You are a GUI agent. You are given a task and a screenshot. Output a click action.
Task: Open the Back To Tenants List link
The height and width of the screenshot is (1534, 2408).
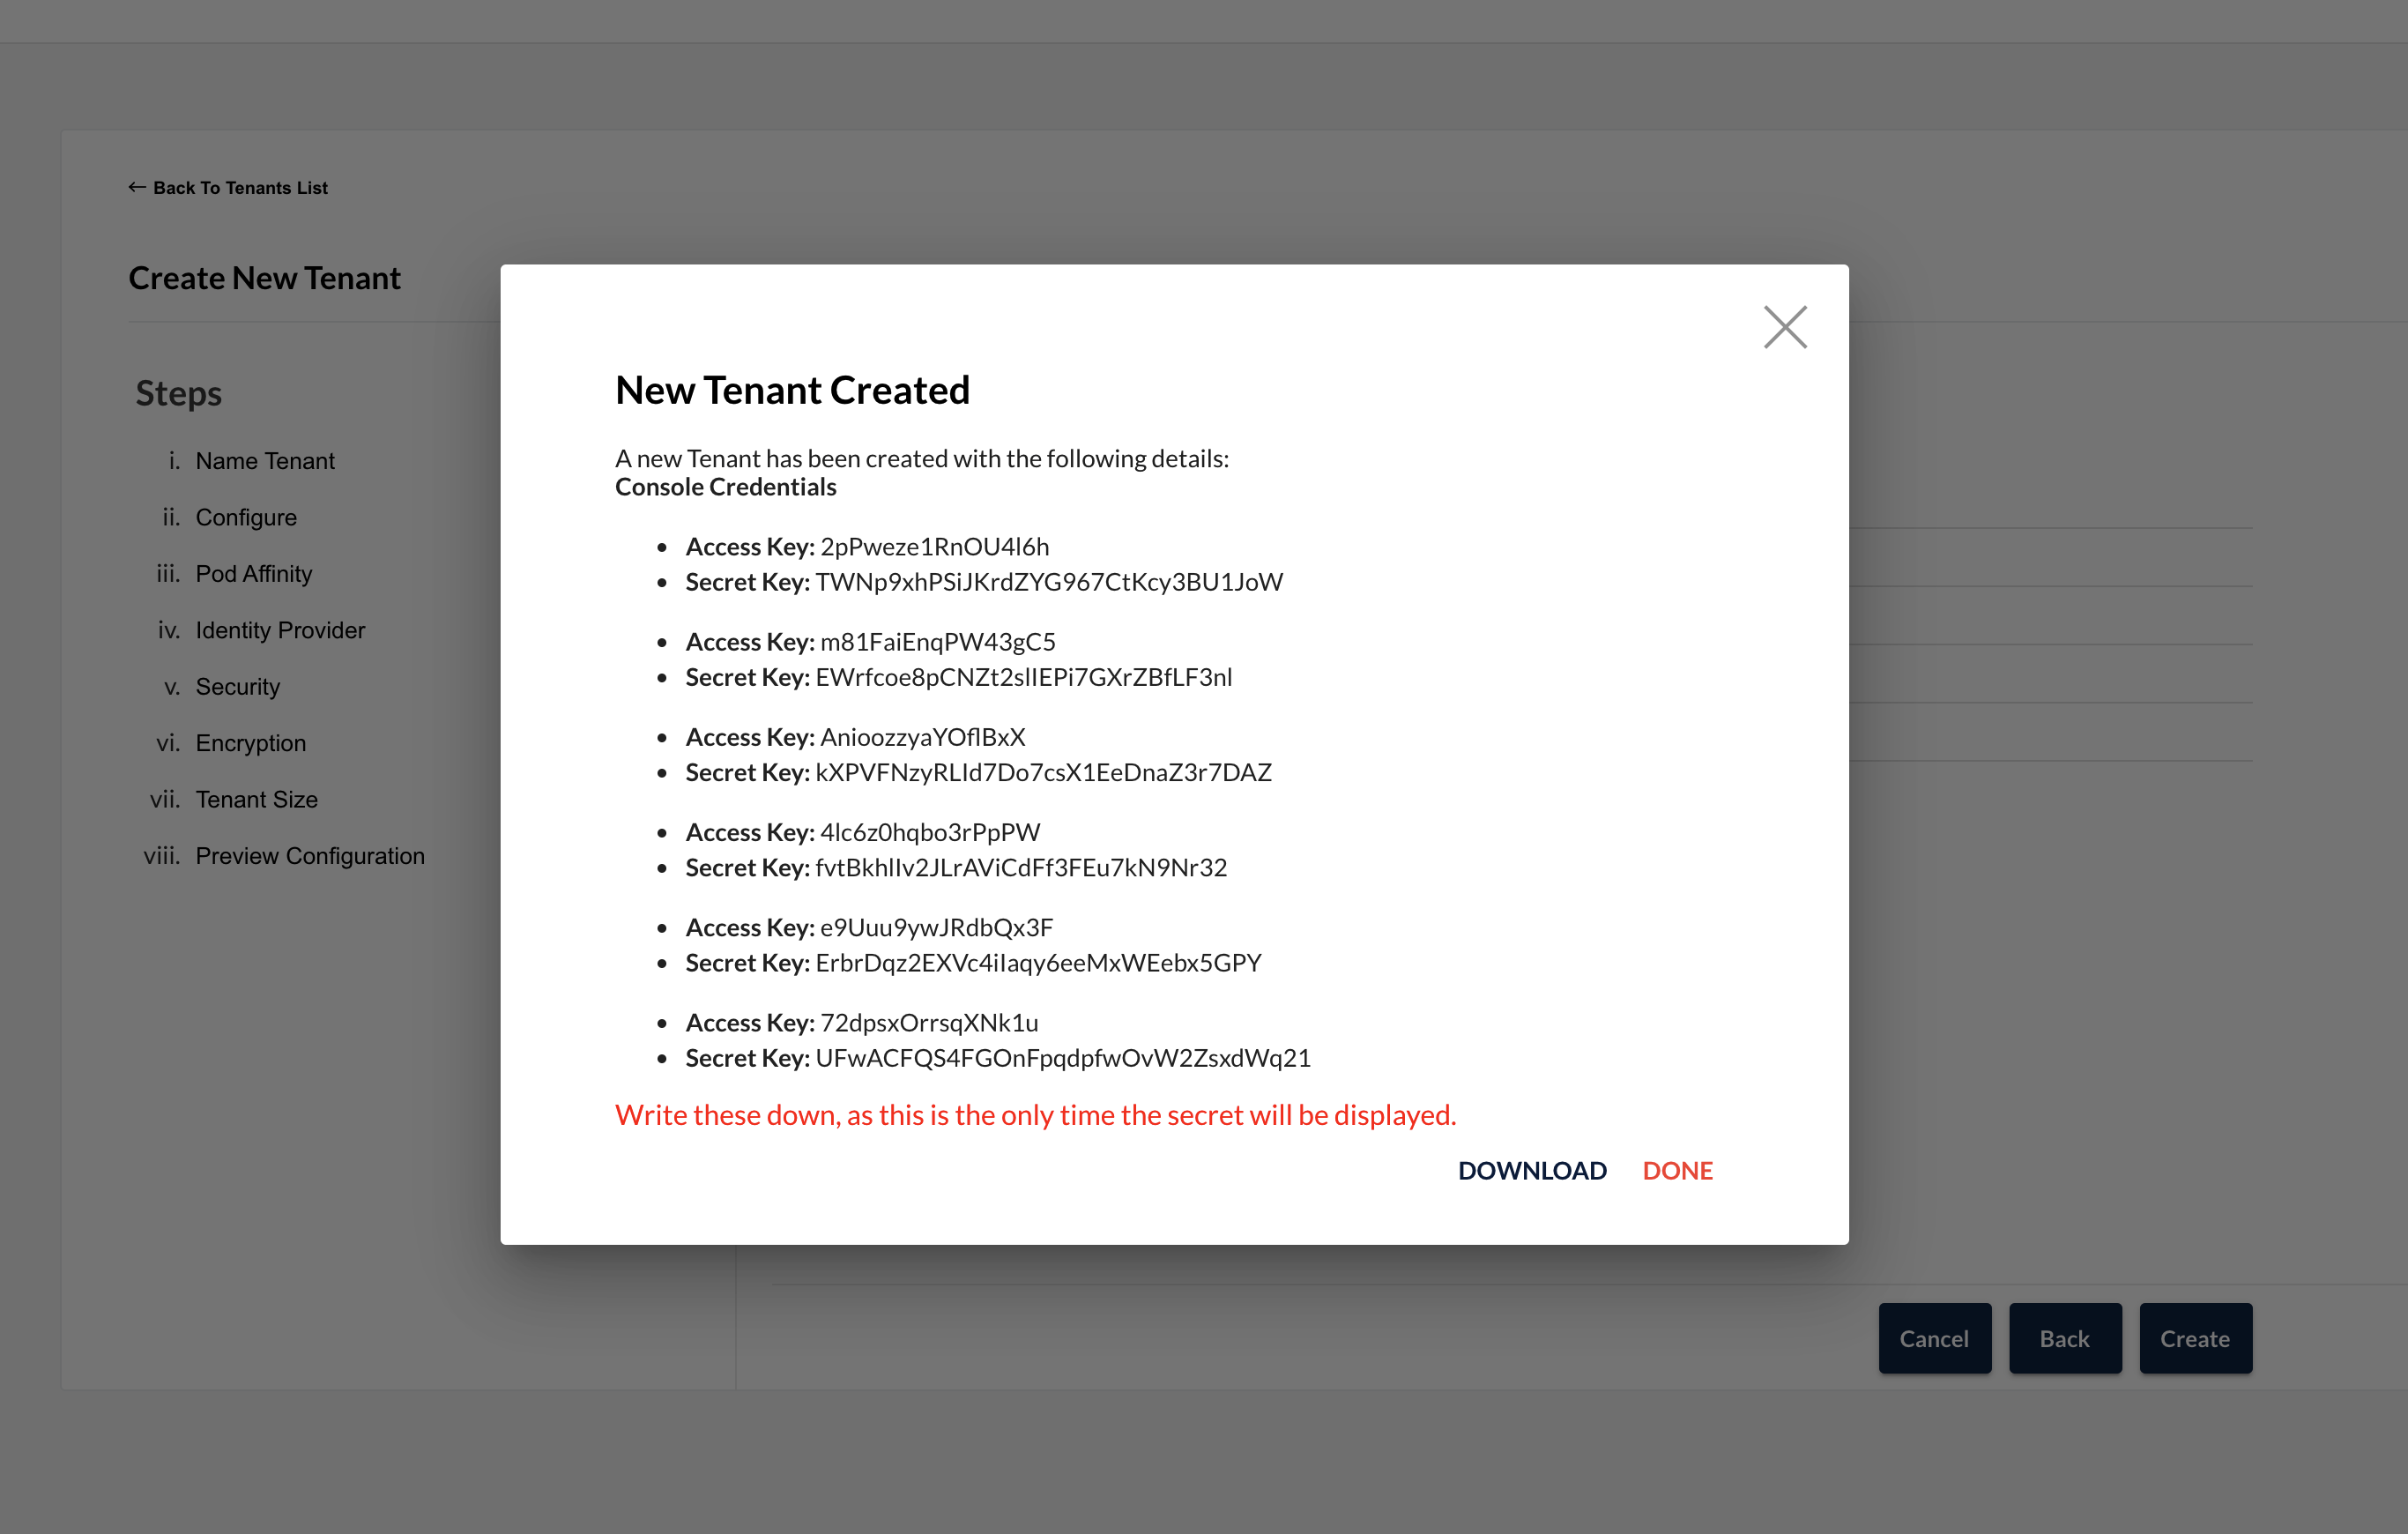pos(240,188)
